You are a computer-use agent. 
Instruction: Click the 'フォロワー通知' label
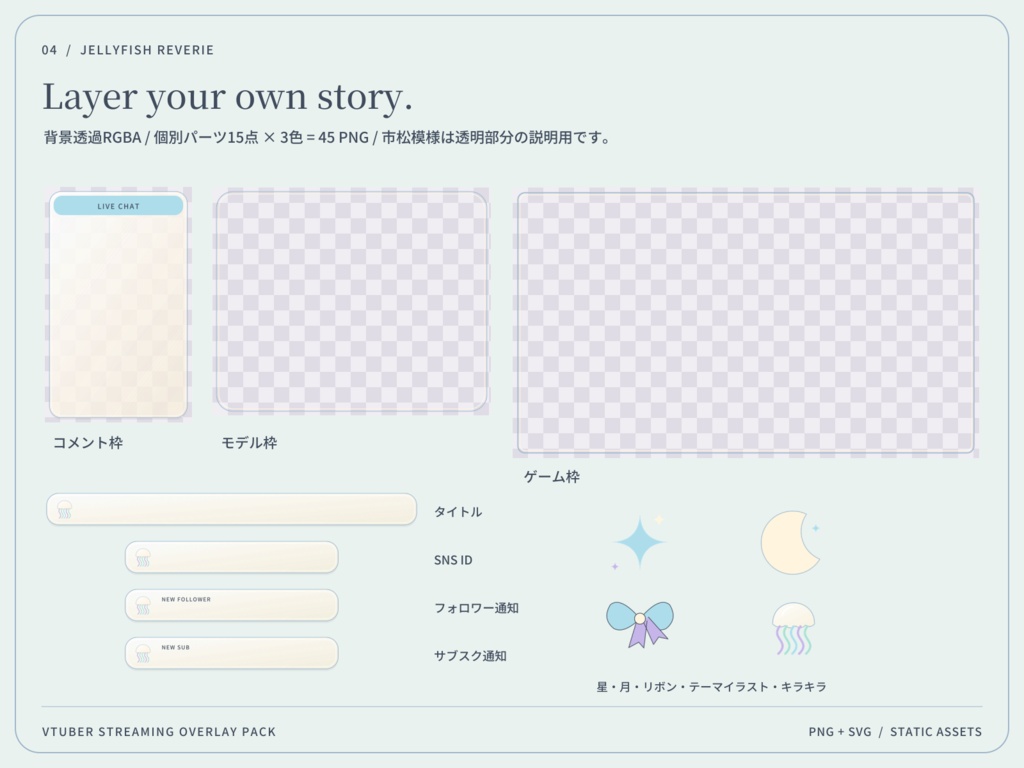click(x=476, y=608)
